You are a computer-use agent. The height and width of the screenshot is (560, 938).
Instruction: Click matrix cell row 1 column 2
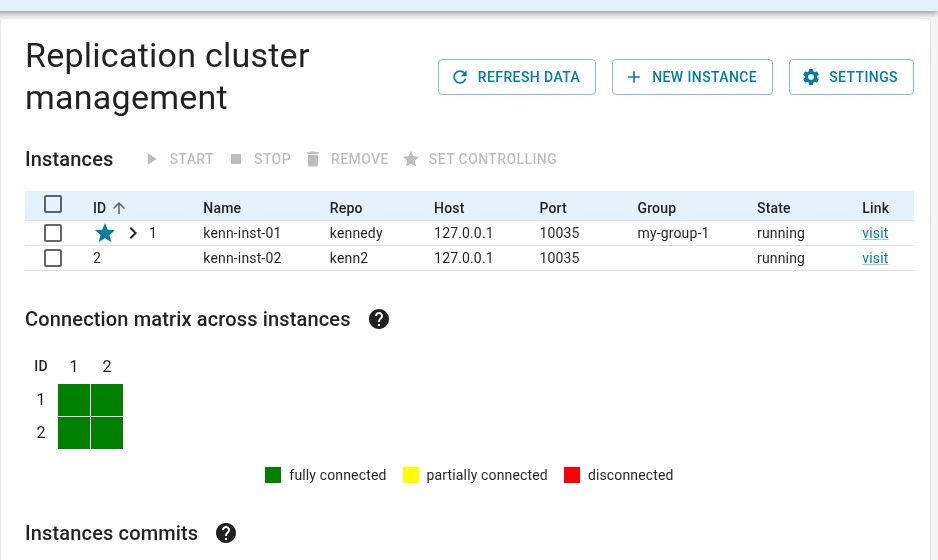tap(107, 400)
